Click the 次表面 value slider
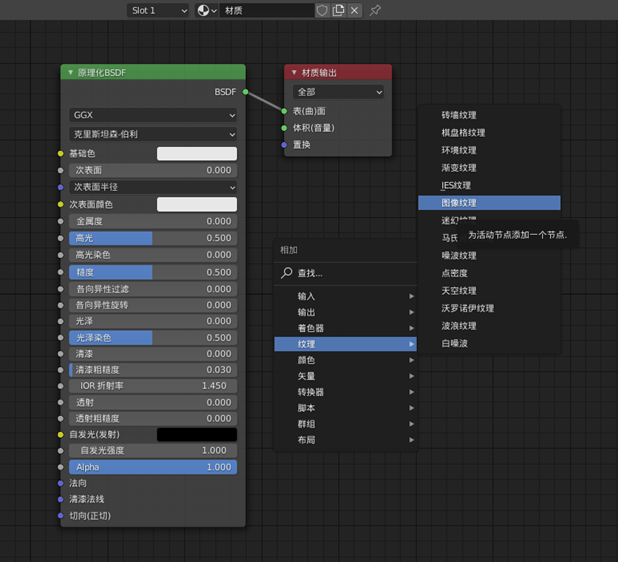The height and width of the screenshot is (562, 618). click(x=153, y=170)
